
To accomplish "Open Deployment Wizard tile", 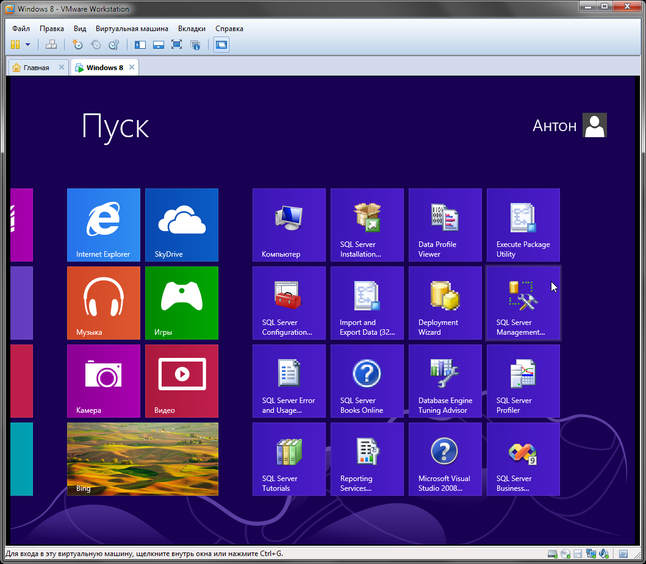I will [445, 303].
